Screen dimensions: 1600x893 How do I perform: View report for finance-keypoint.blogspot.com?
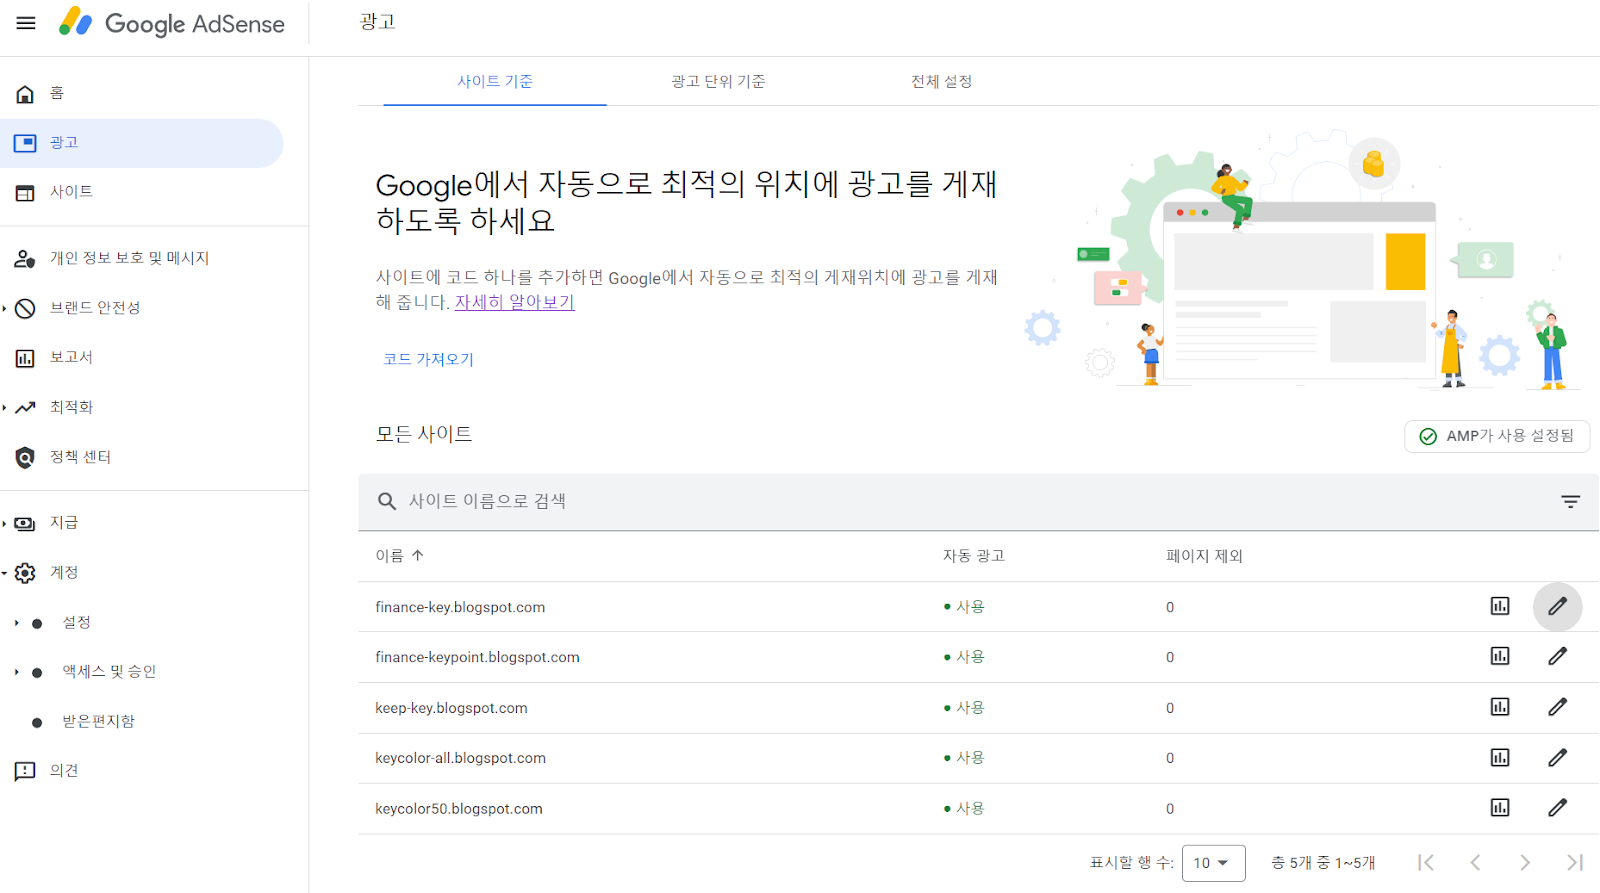coord(1500,656)
